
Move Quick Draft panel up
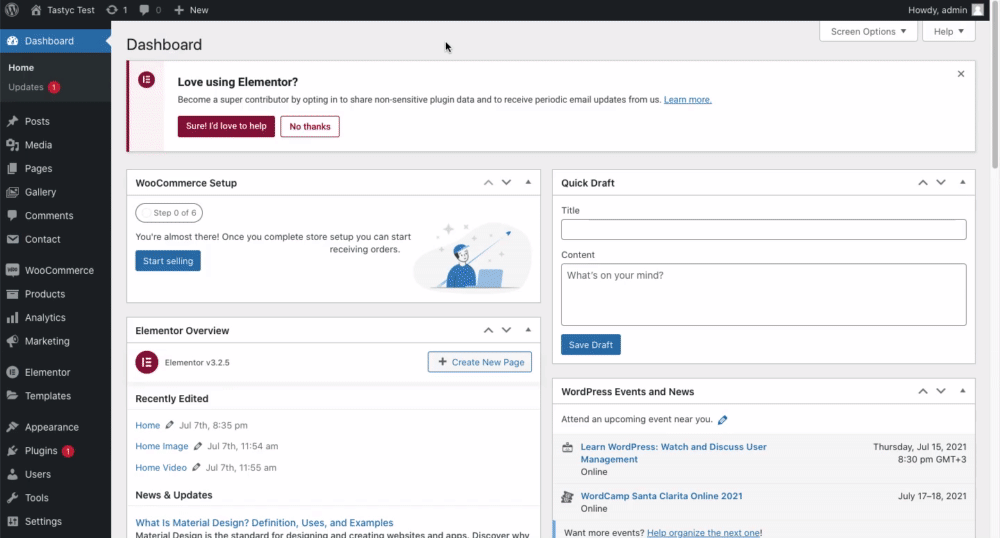[923, 182]
